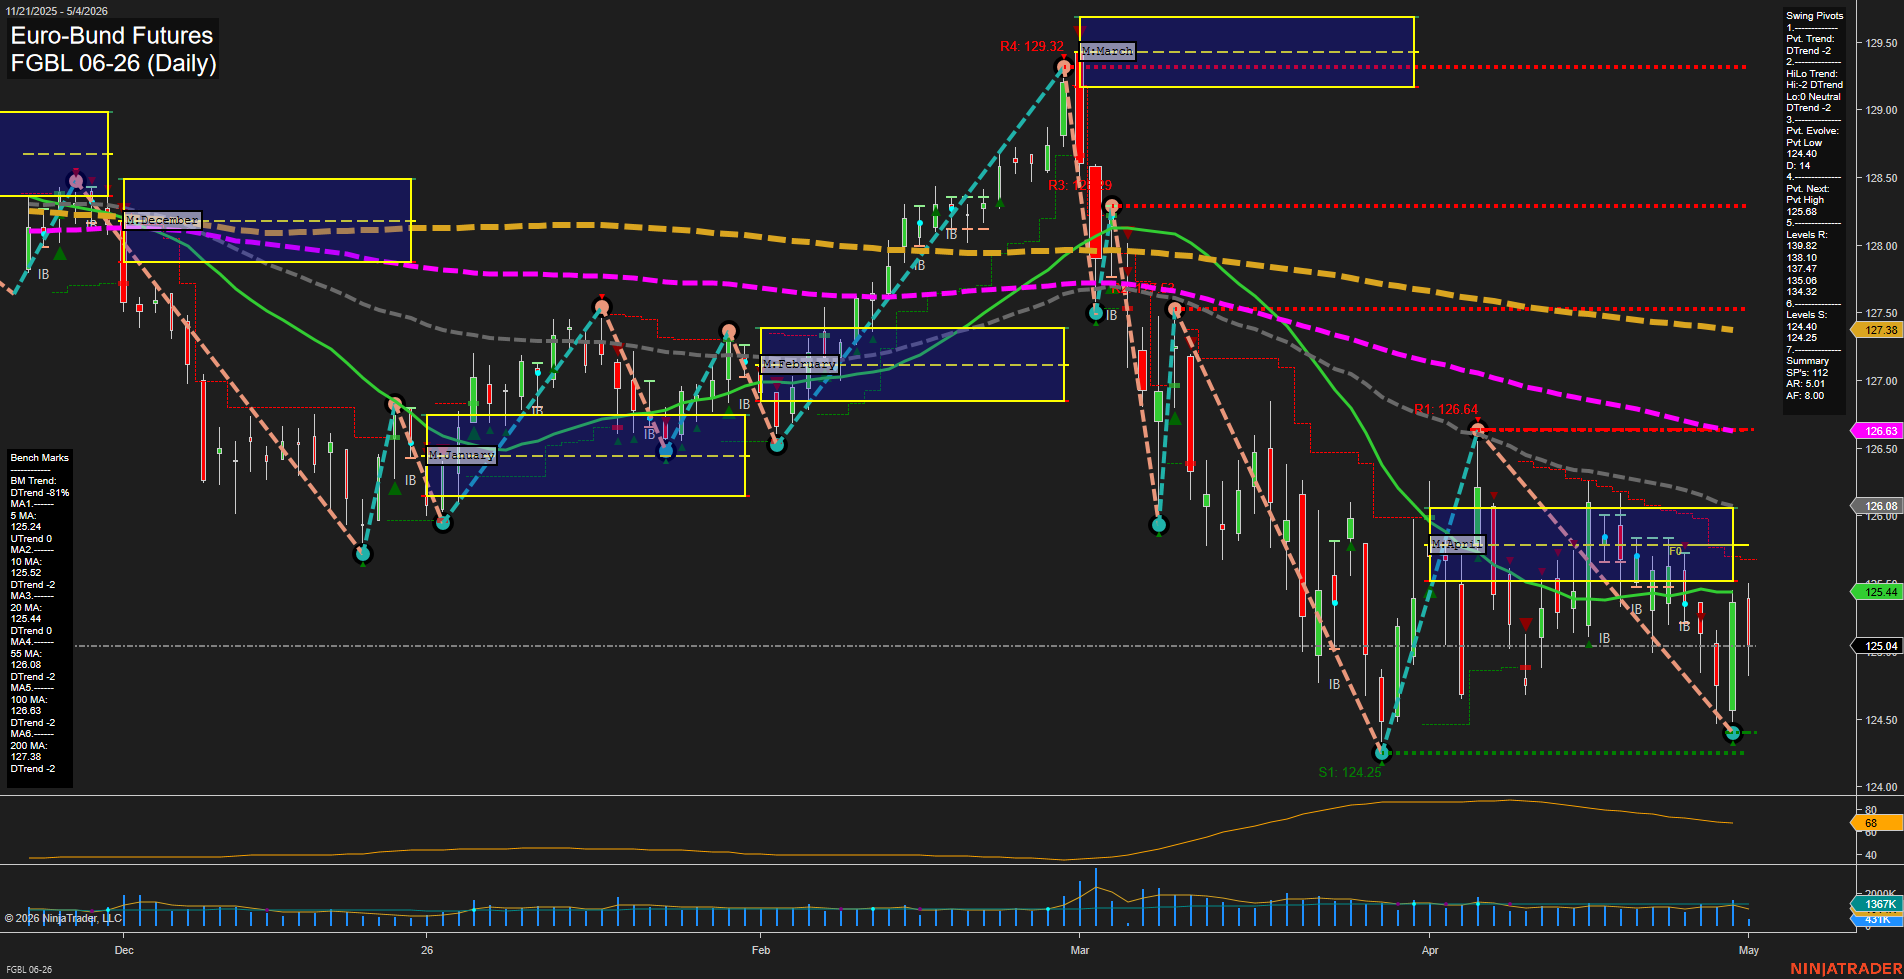
Task: Click the Bench Marks panel heading
Action: pyautogui.click(x=40, y=458)
